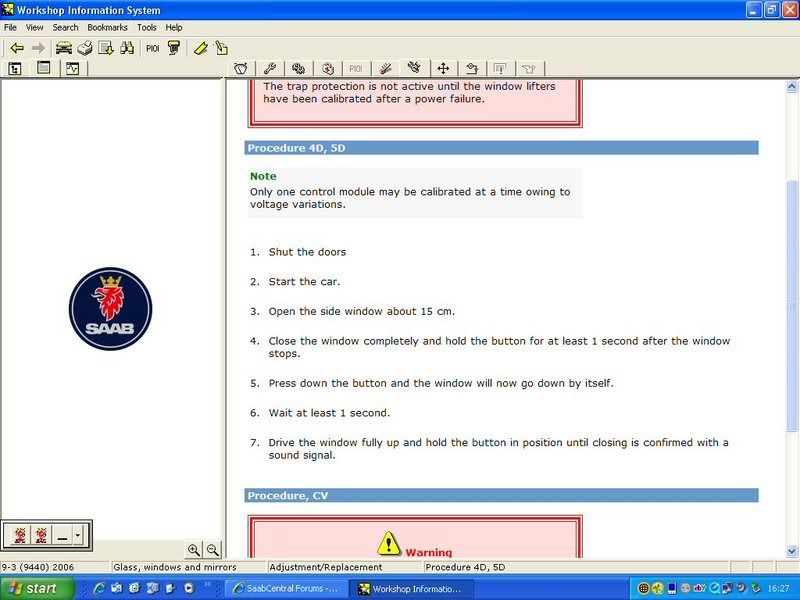Click the gears toolbar icon
800x600 pixels.
pyautogui.click(x=299, y=67)
